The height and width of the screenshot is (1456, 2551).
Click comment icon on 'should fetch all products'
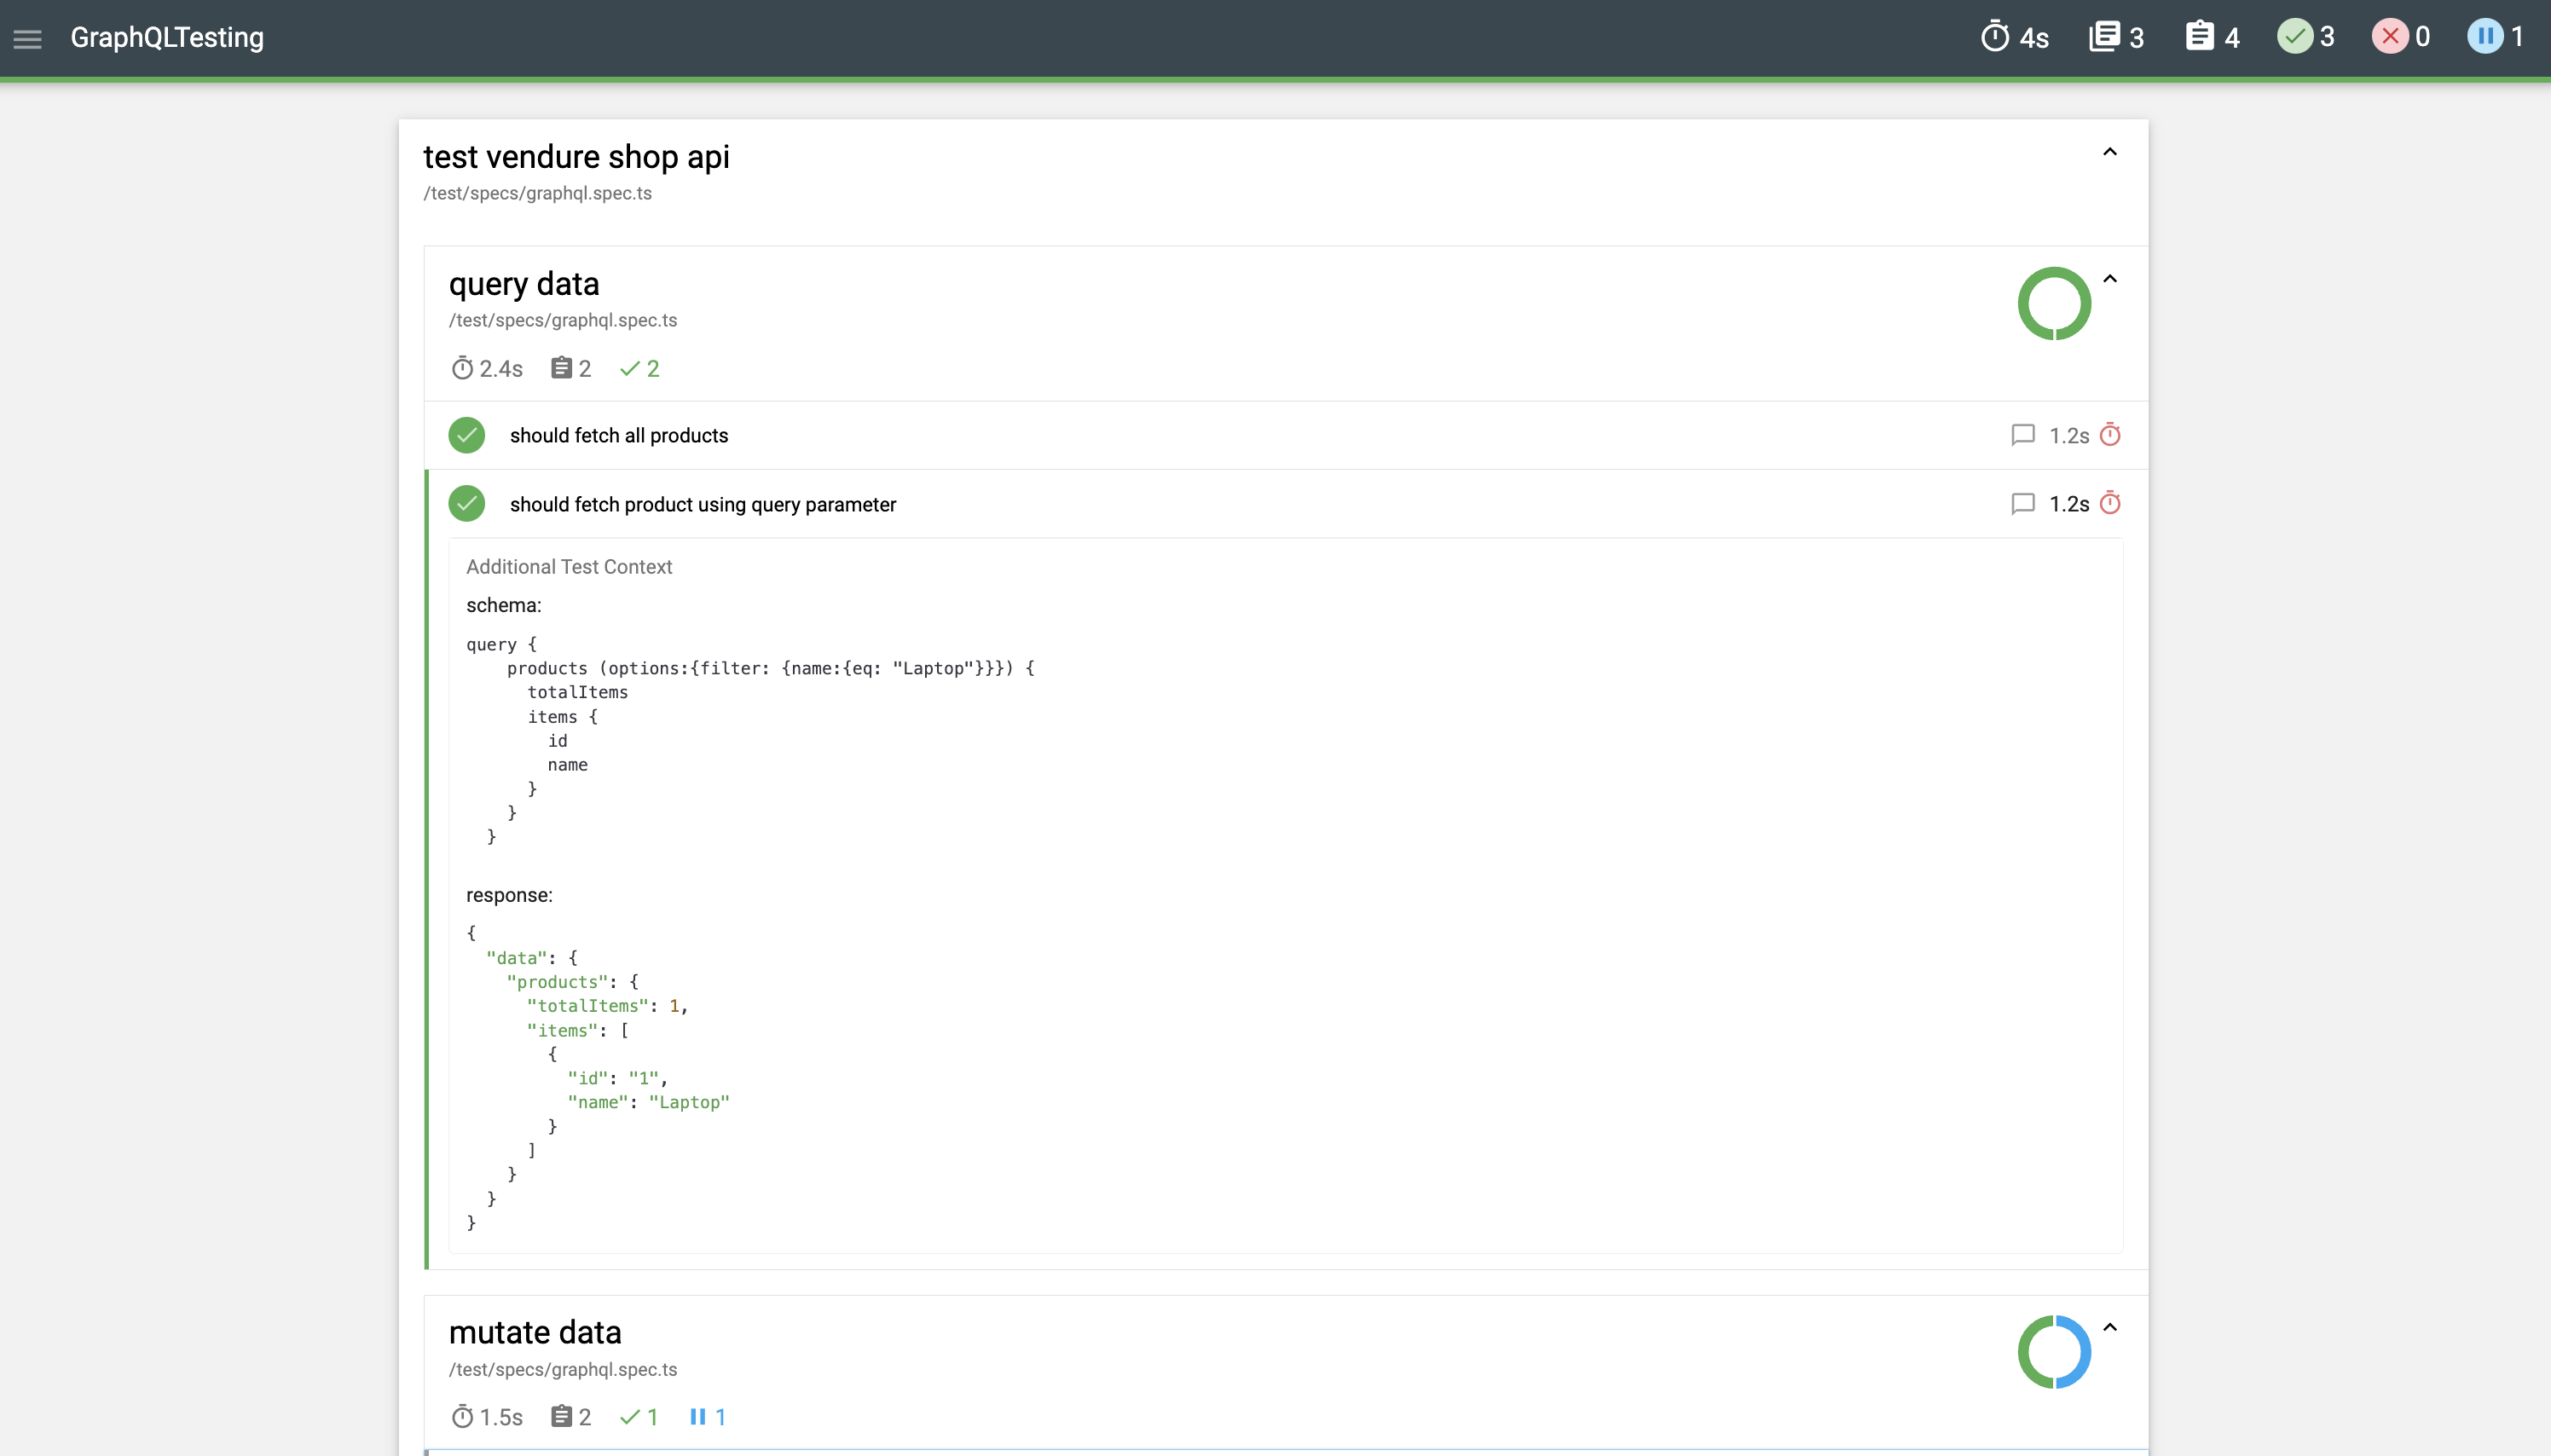point(2022,435)
